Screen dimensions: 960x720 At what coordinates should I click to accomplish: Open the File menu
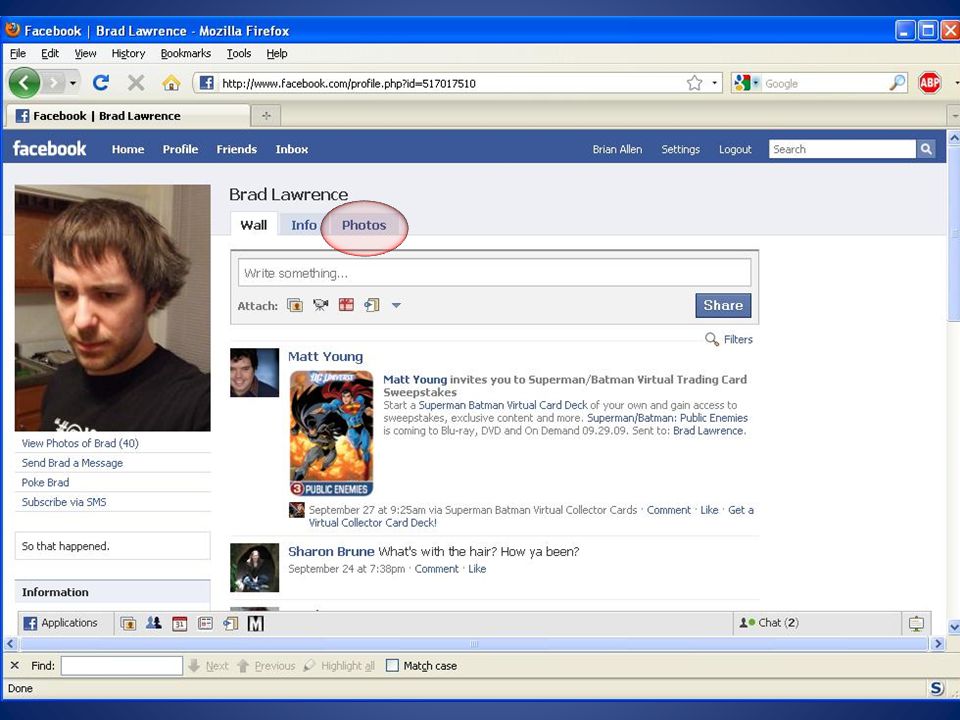coord(18,53)
